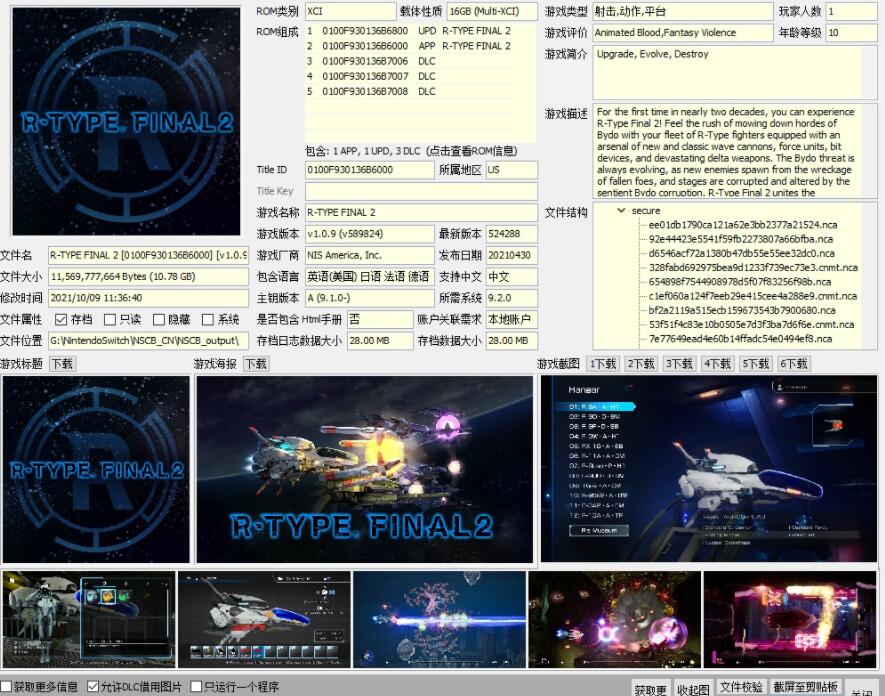This screenshot has height=696, width=885.
Task: Open ROM info via 包含: 1 APP, 1 UPD, 3 DLC text
Action: click(411, 151)
